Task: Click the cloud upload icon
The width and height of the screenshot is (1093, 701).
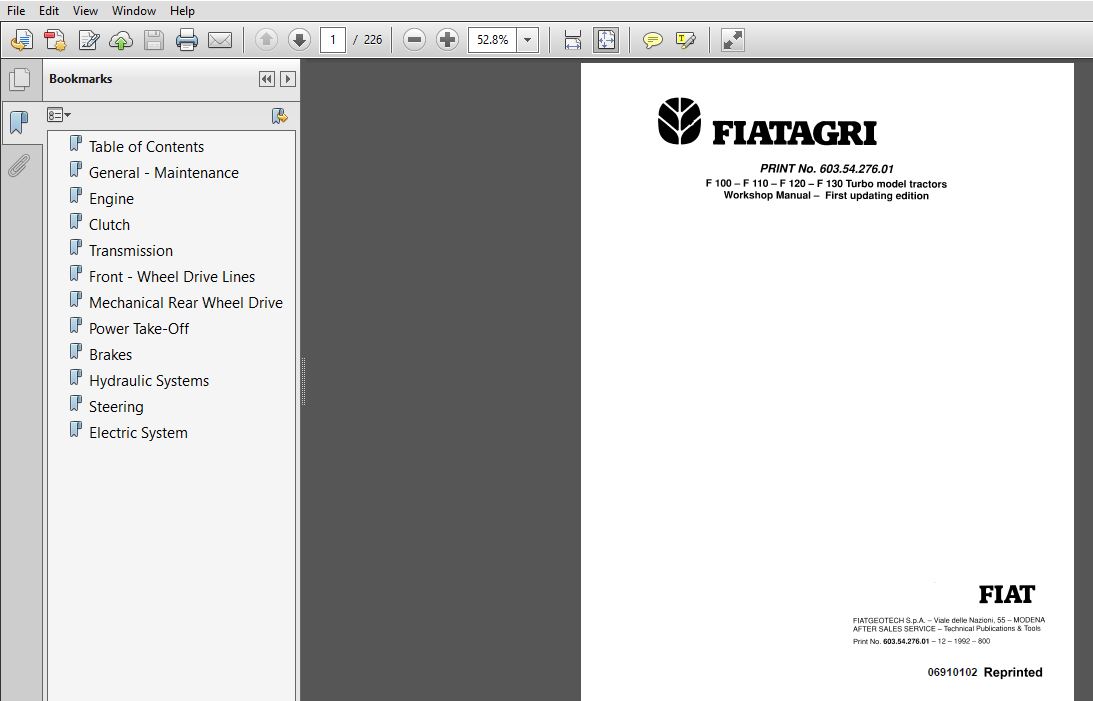Action: tap(121, 40)
